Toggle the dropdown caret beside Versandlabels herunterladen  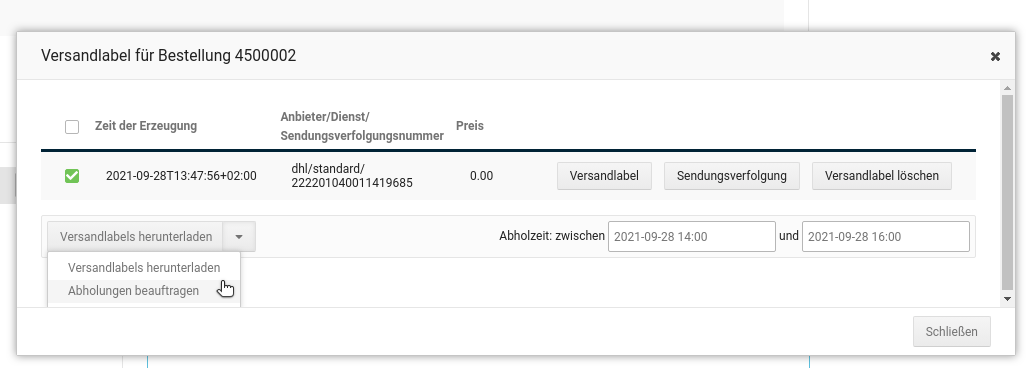pyautogui.click(x=240, y=236)
